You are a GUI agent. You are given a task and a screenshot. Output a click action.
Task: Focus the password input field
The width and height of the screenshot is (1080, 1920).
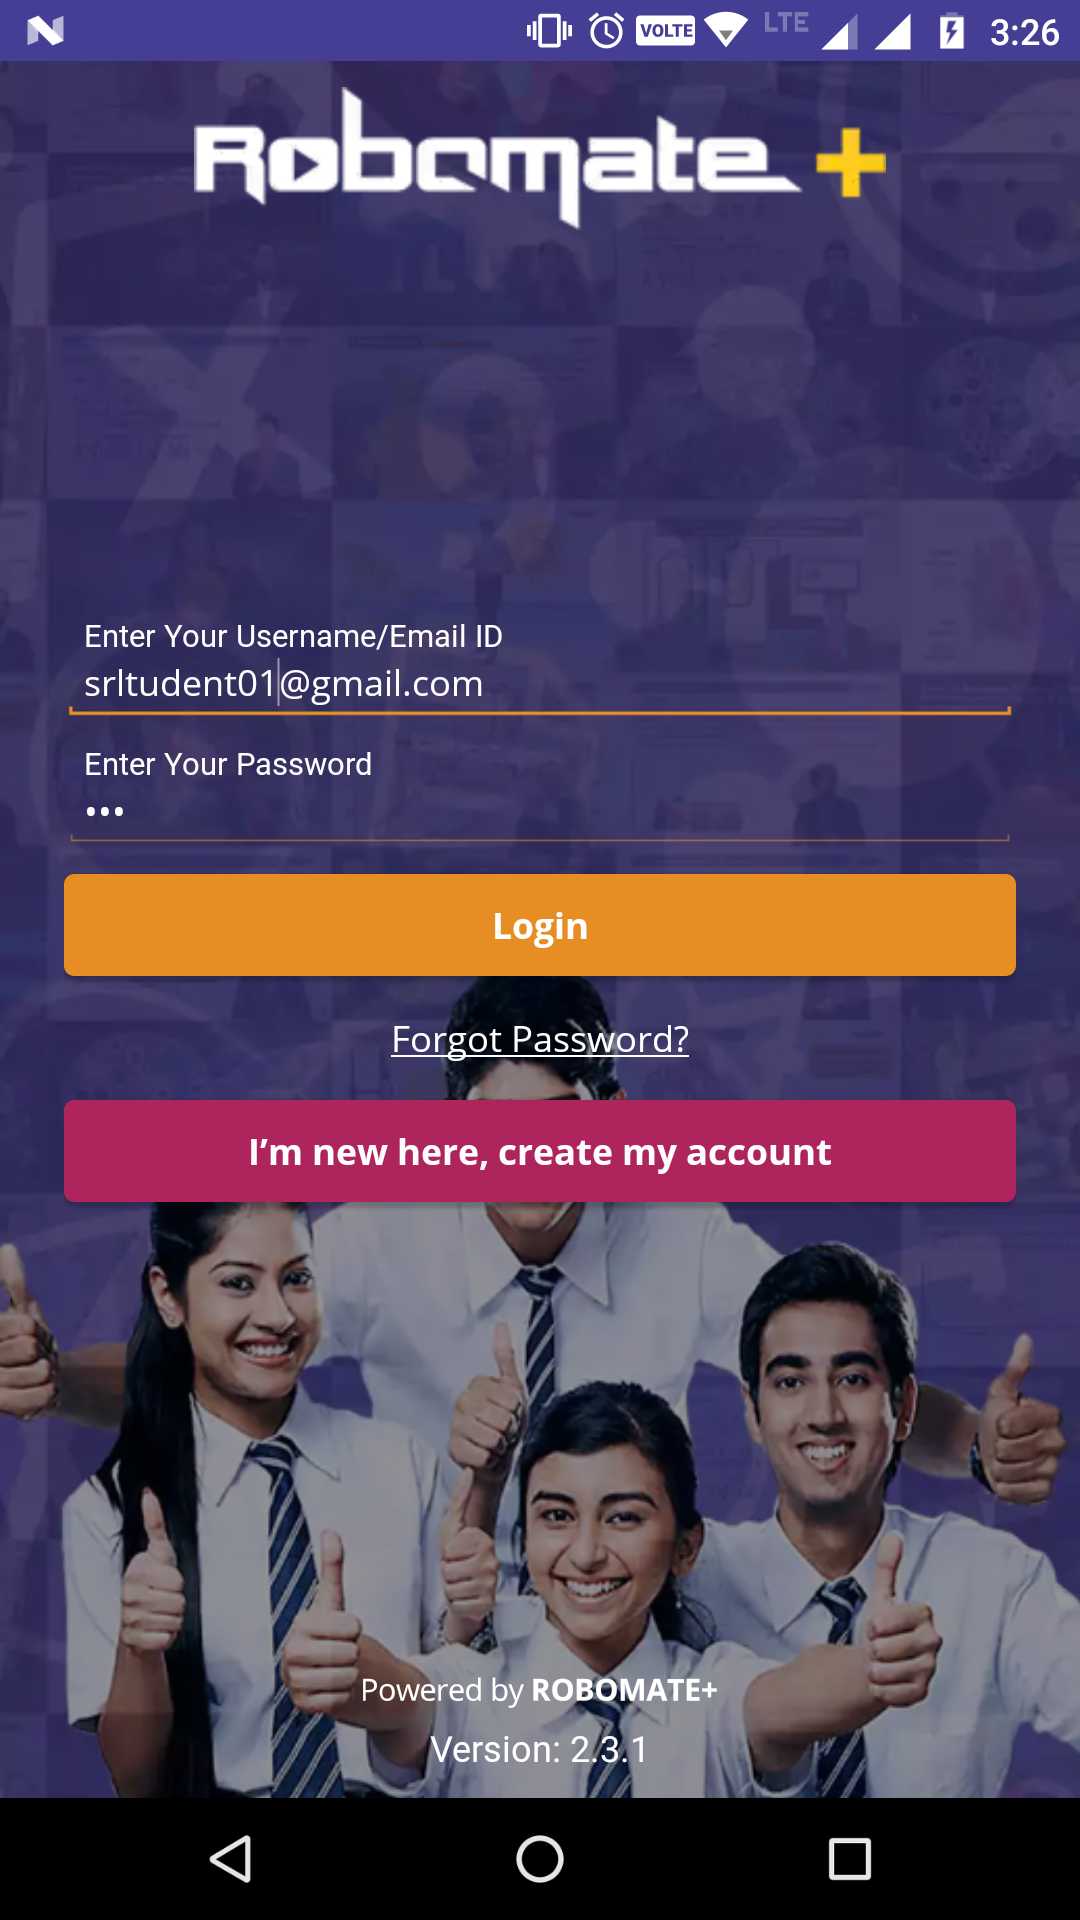[540, 812]
